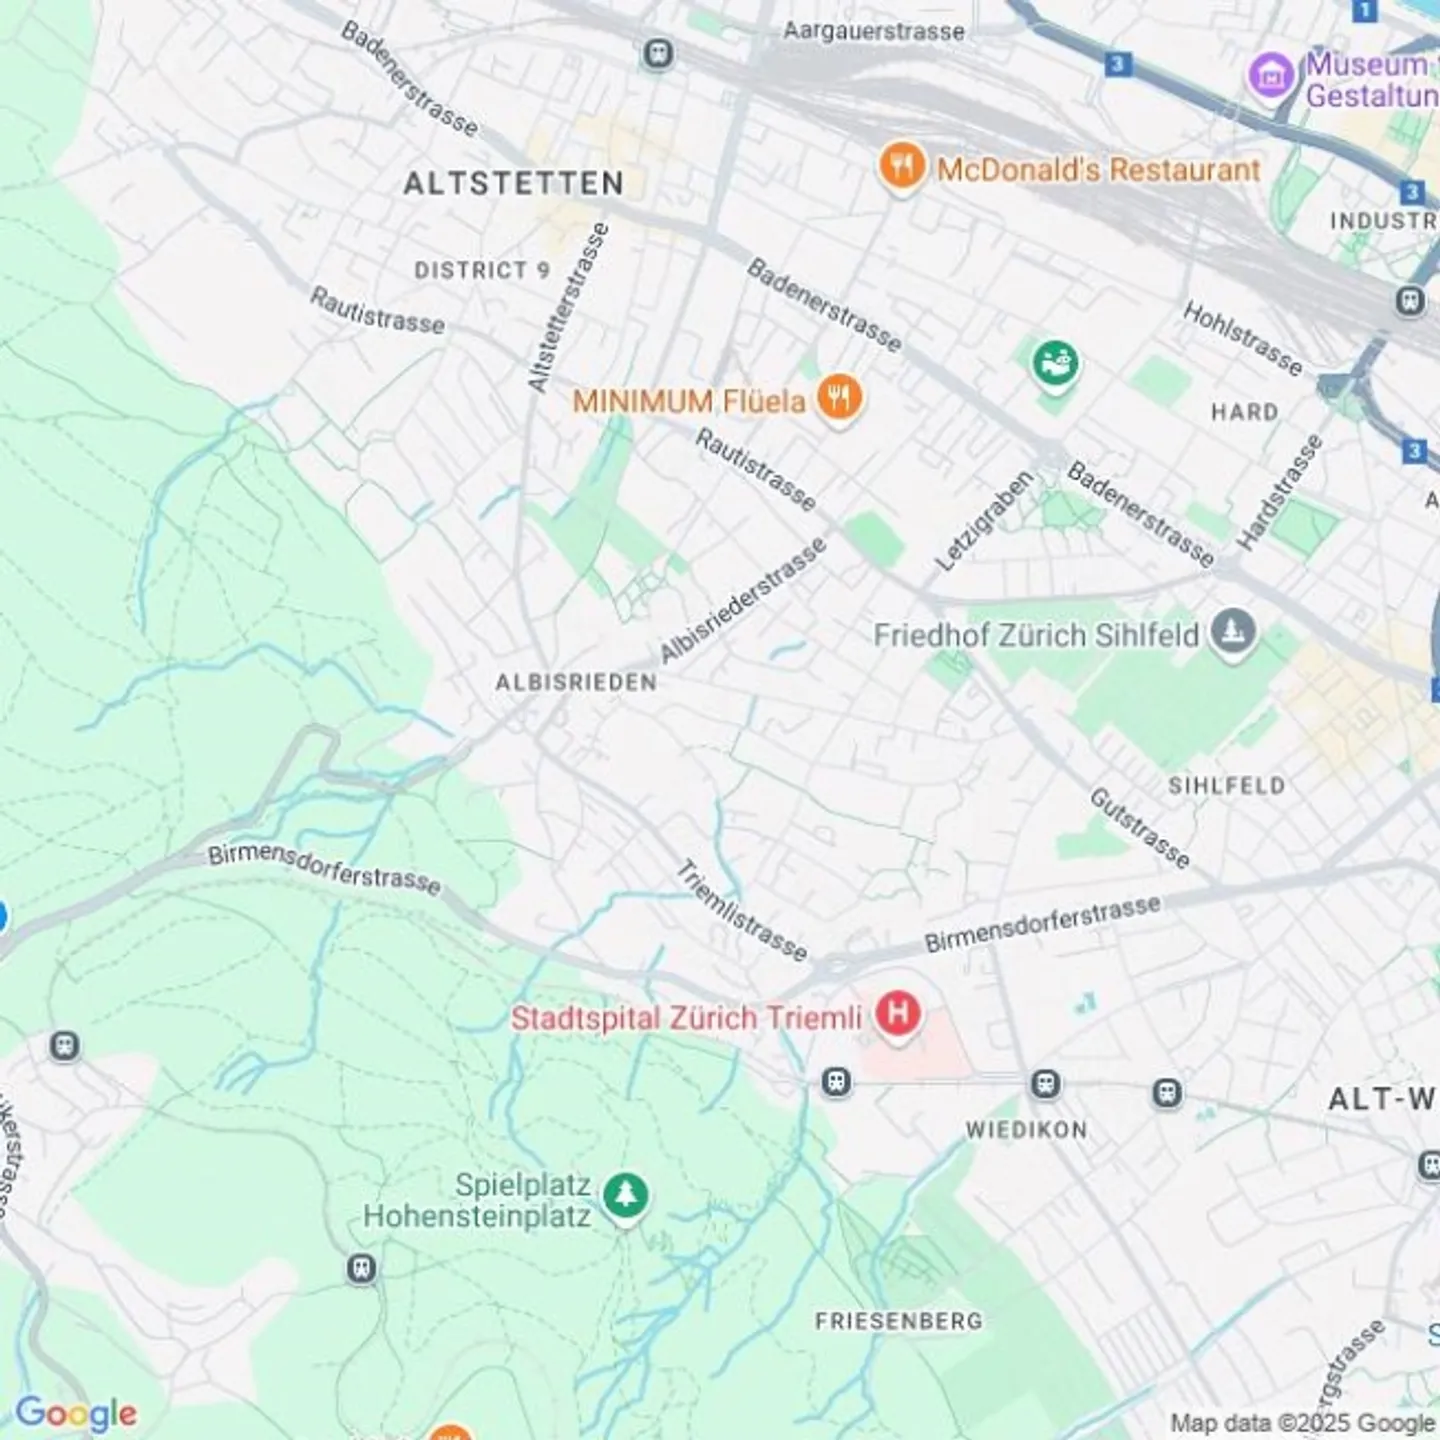Click the FRIESENBERG neighborhood label

899,1321
